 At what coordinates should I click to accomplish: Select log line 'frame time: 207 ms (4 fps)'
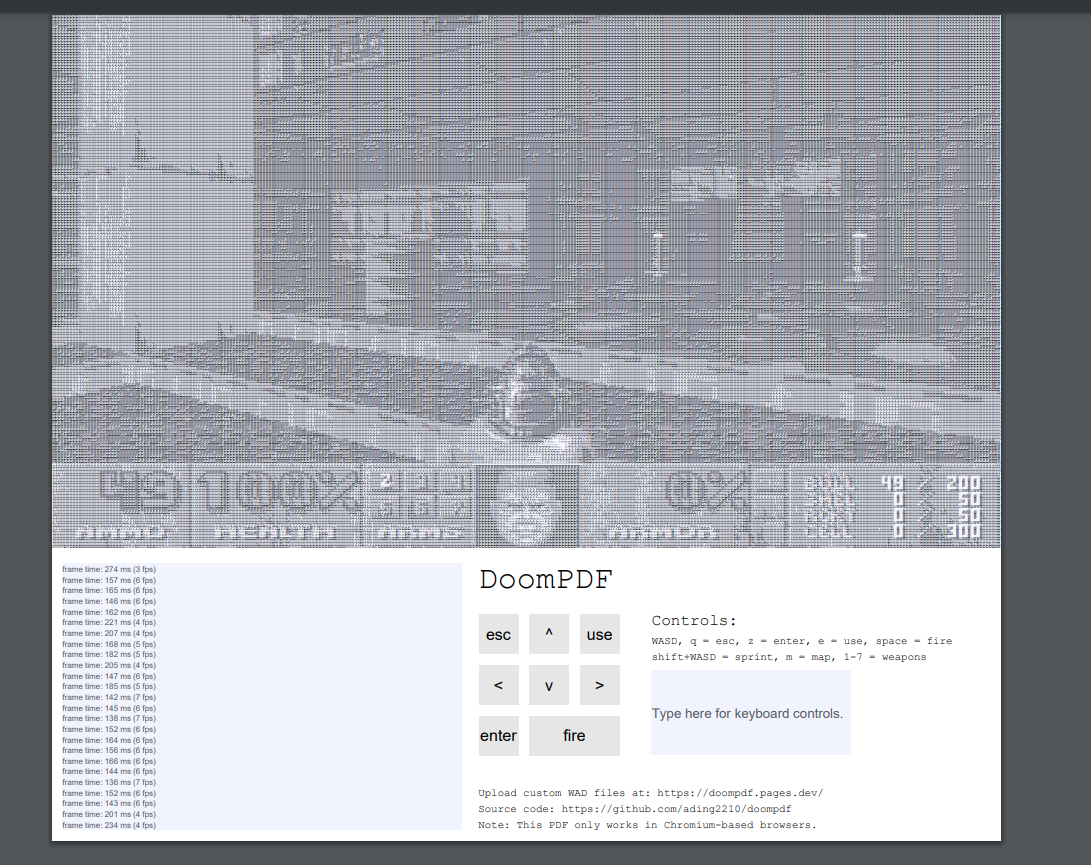[x=109, y=633]
